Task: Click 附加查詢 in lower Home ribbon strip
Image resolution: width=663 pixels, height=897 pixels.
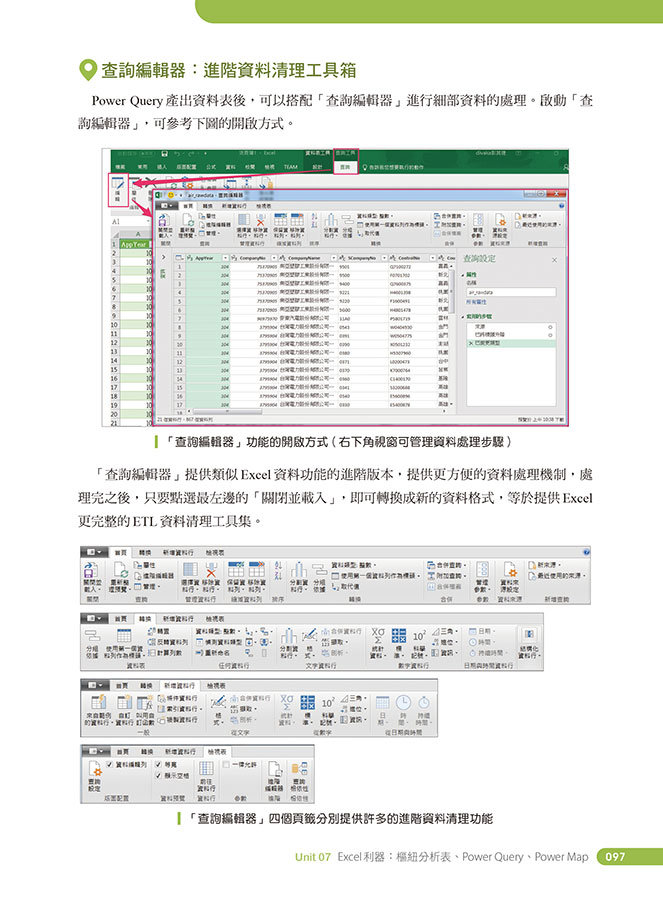Action: [448, 575]
